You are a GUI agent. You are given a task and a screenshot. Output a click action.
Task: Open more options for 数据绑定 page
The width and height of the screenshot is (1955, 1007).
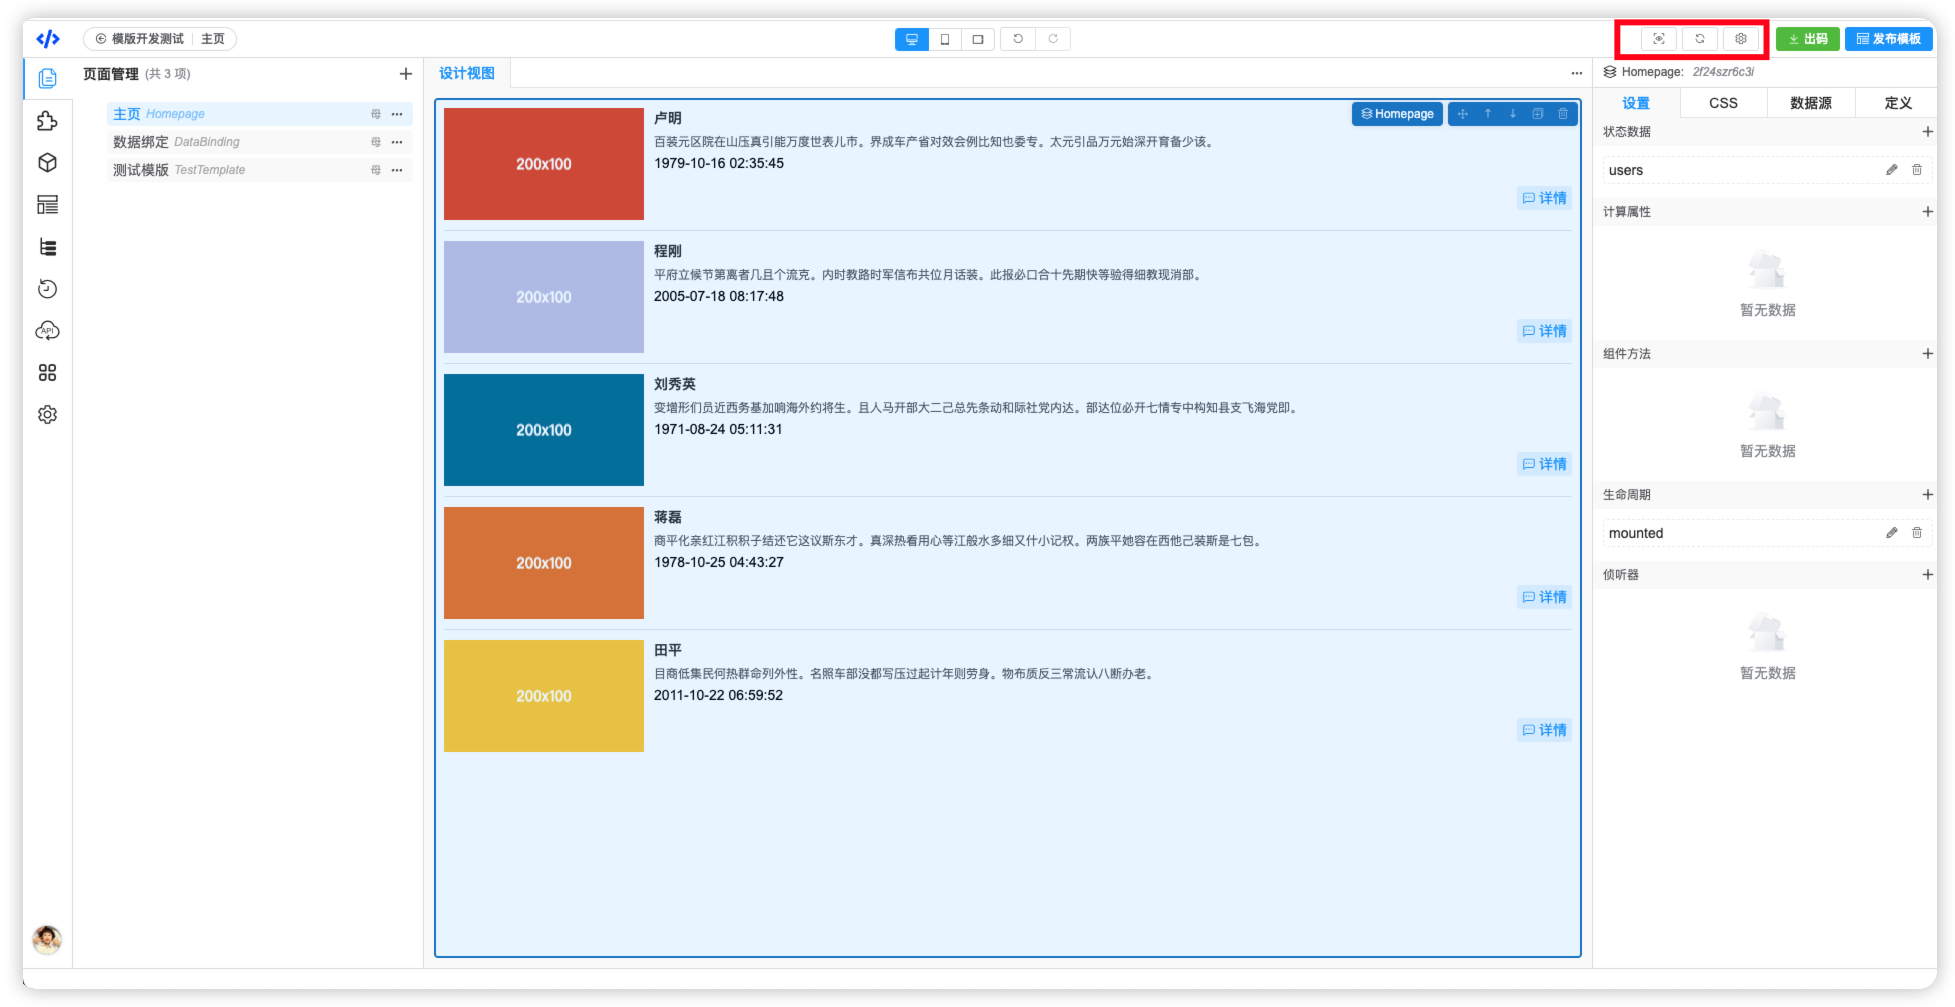pyautogui.click(x=397, y=142)
